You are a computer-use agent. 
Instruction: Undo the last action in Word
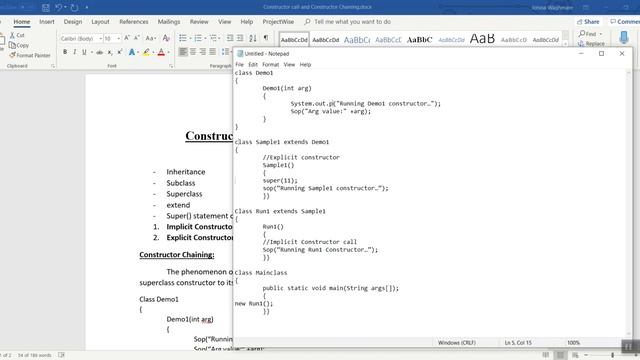point(59,7)
